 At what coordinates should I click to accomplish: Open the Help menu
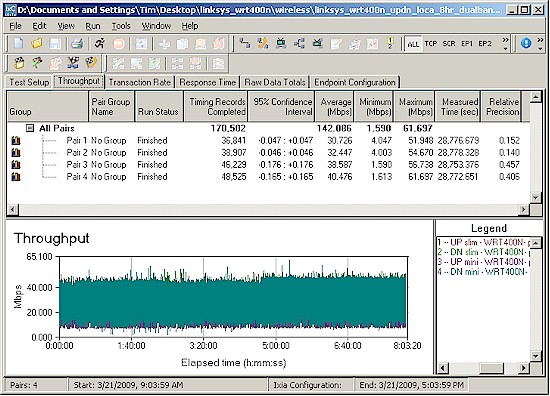190,26
